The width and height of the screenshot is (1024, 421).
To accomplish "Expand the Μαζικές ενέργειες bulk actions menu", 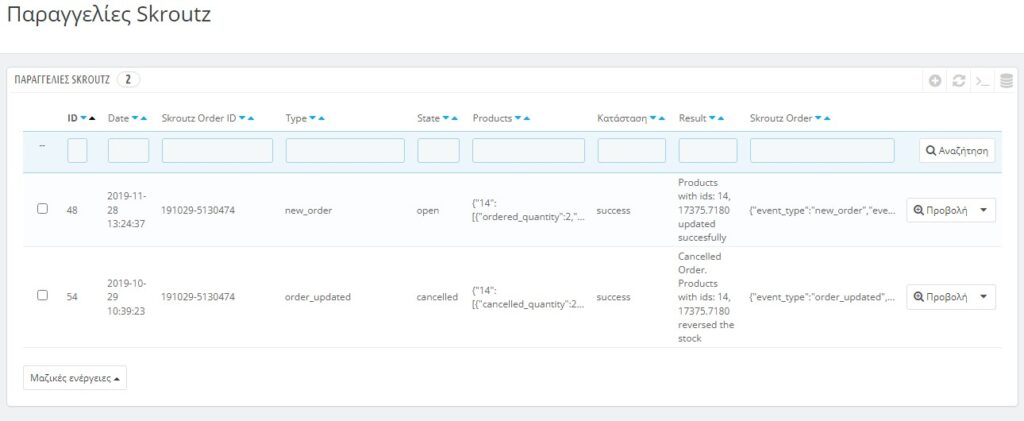I will pyautogui.click(x=74, y=378).
